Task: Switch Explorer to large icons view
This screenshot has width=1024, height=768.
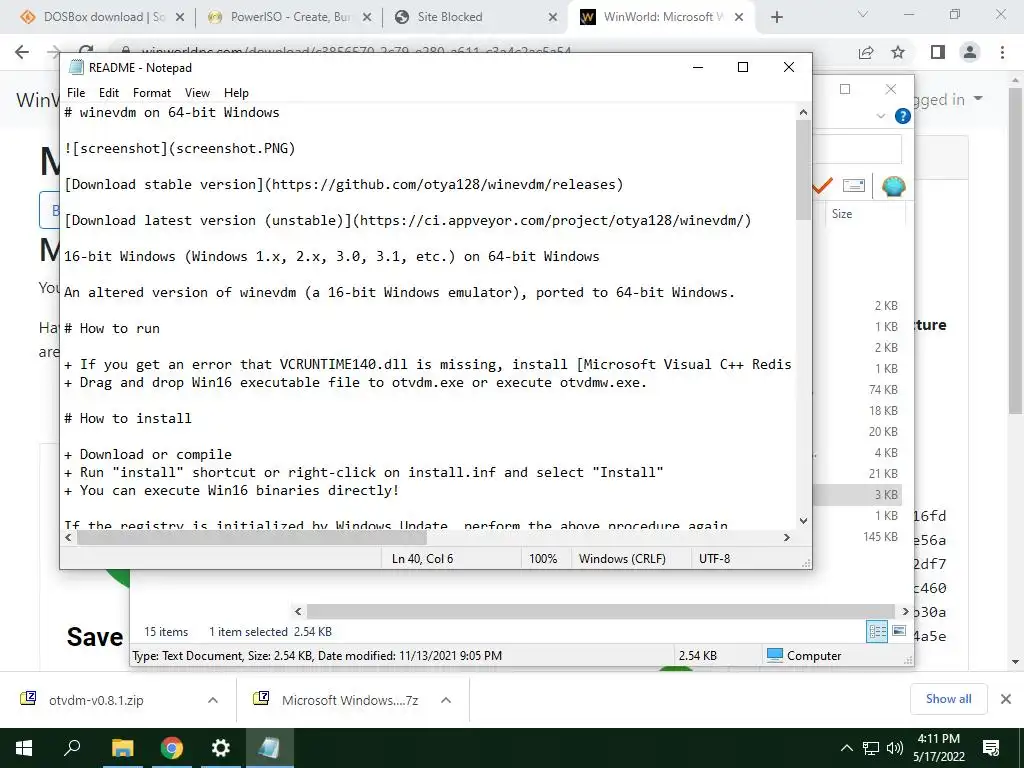Action: coord(899,631)
